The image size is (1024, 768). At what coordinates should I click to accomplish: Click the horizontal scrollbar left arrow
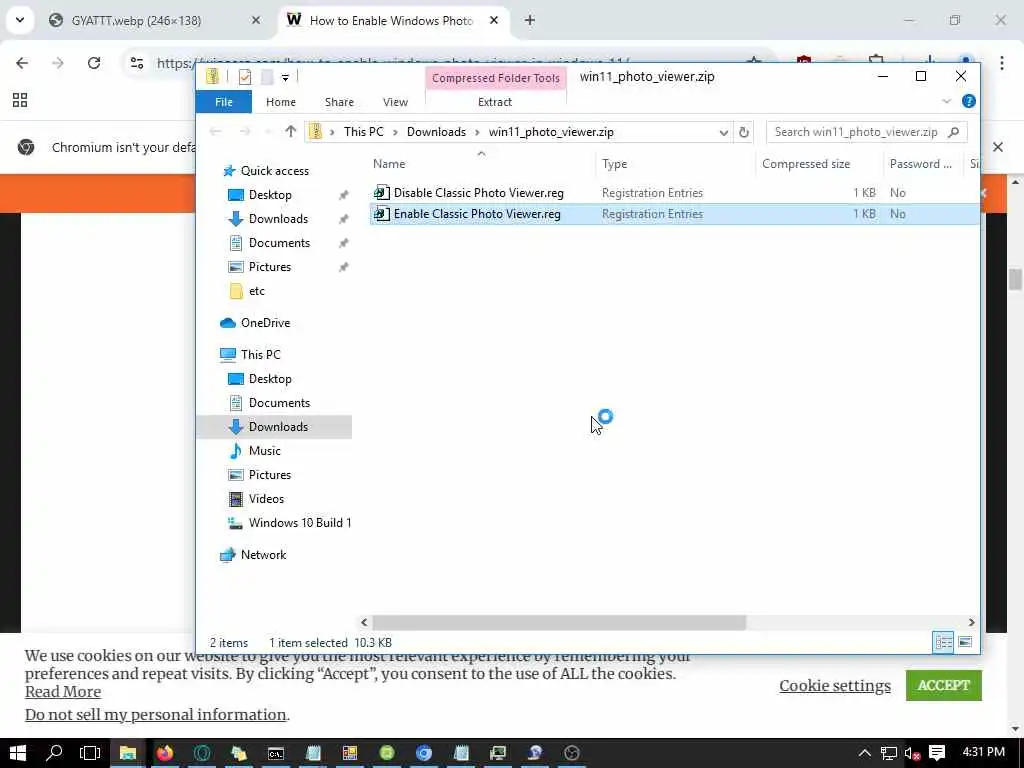click(364, 622)
